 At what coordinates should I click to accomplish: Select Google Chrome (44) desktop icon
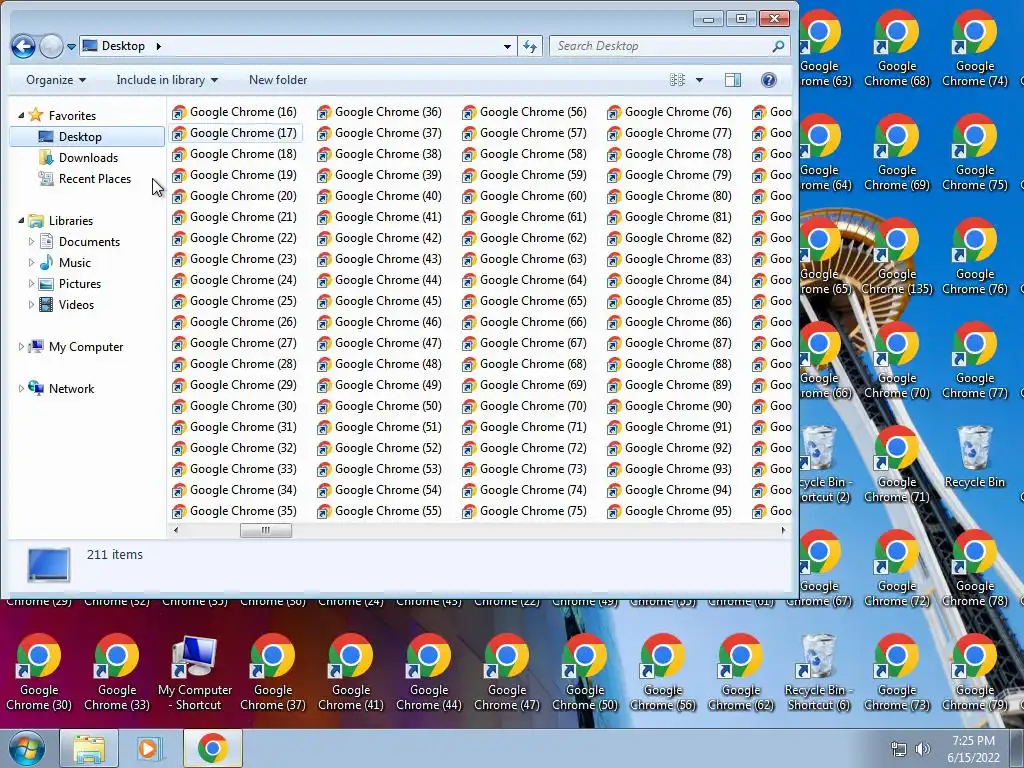pyautogui.click(x=428, y=673)
